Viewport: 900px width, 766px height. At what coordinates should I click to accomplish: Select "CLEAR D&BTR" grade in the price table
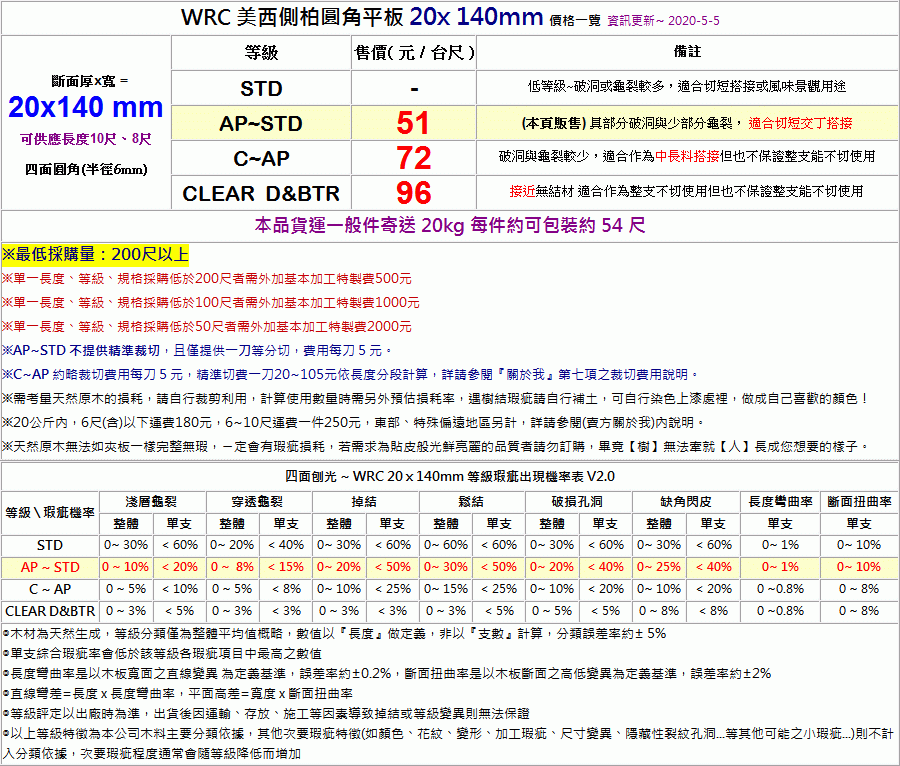(261, 193)
